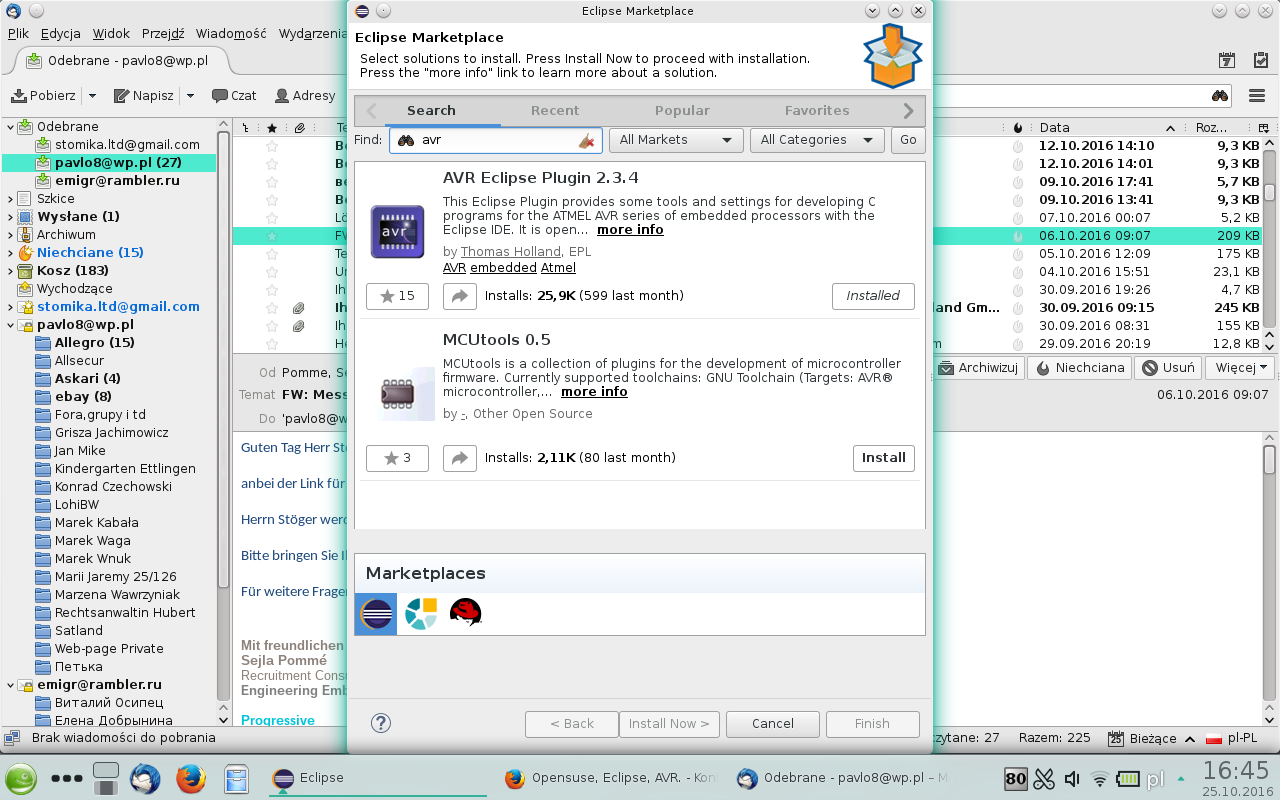Select the Allegro (15) folder

click(94, 343)
